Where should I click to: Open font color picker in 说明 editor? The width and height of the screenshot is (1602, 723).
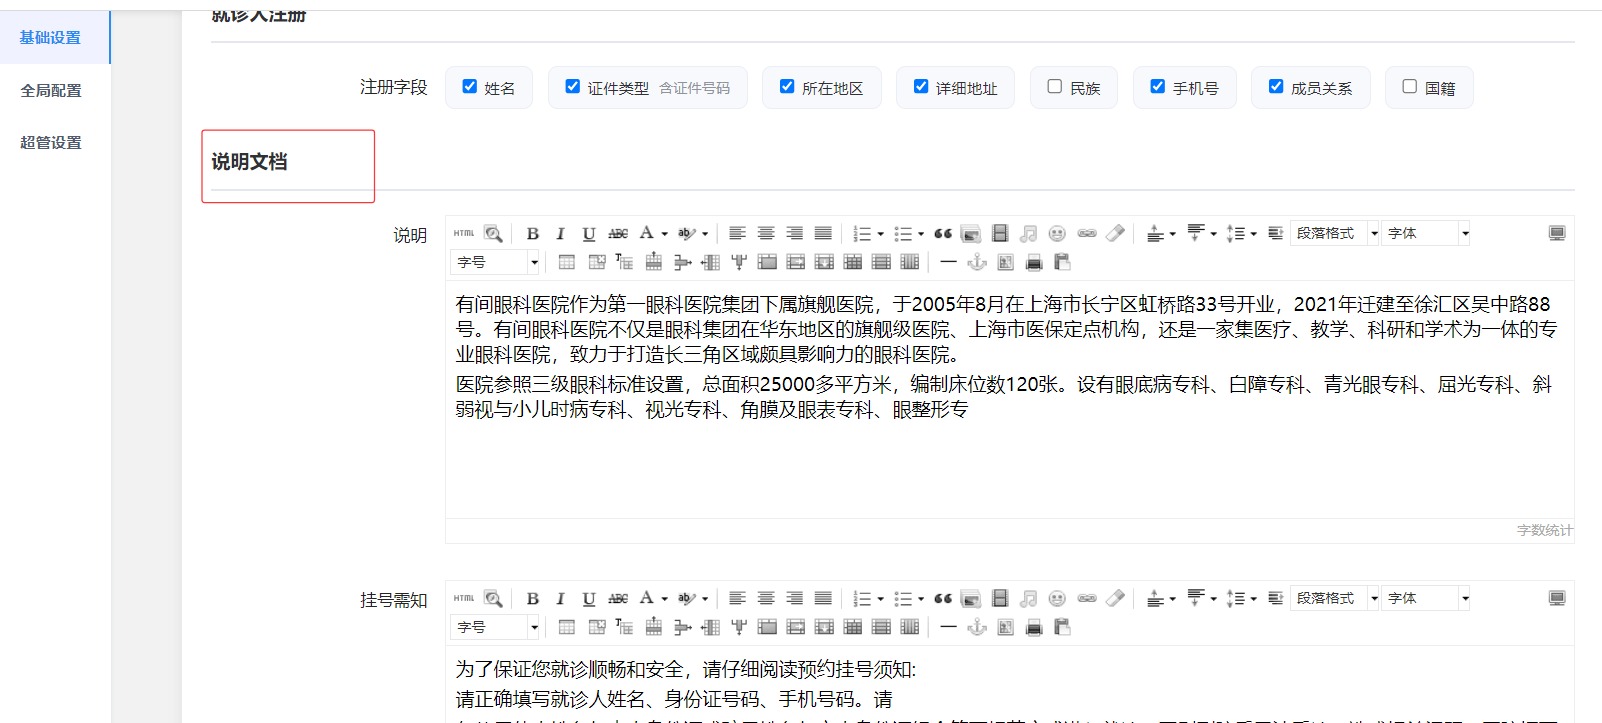[x=653, y=233]
